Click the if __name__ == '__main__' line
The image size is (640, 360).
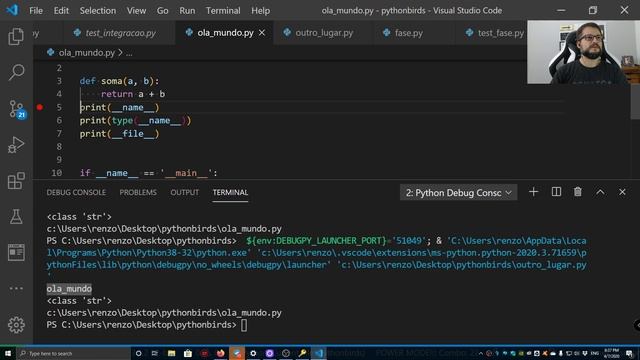click(149, 173)
